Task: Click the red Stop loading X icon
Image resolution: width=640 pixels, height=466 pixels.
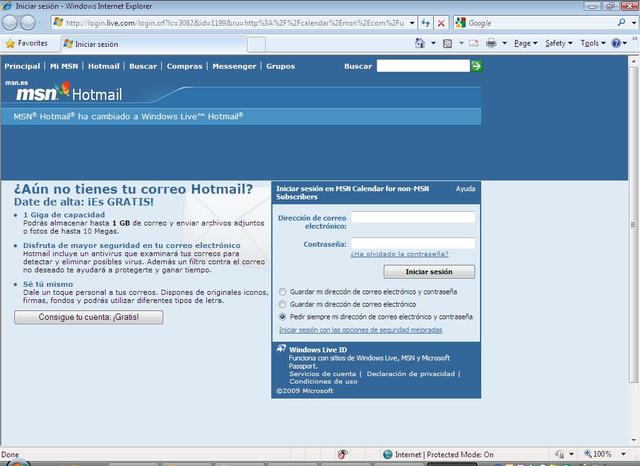Action: point(441,23)
